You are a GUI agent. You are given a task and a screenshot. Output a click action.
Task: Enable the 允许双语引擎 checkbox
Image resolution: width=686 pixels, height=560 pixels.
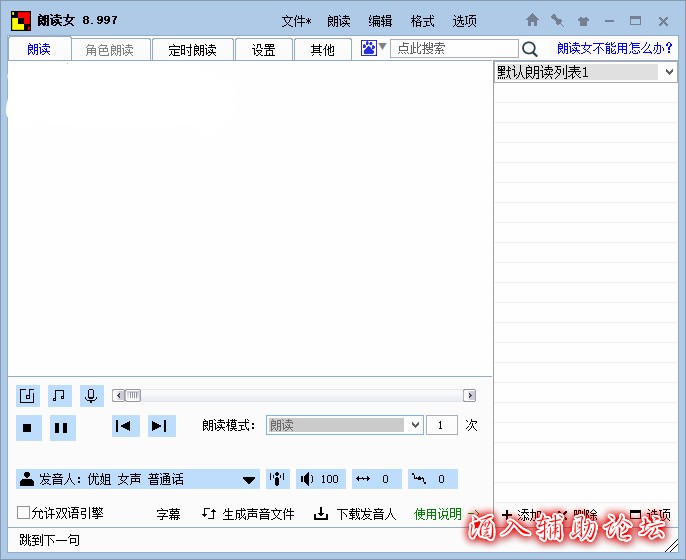tap(24, 513)
